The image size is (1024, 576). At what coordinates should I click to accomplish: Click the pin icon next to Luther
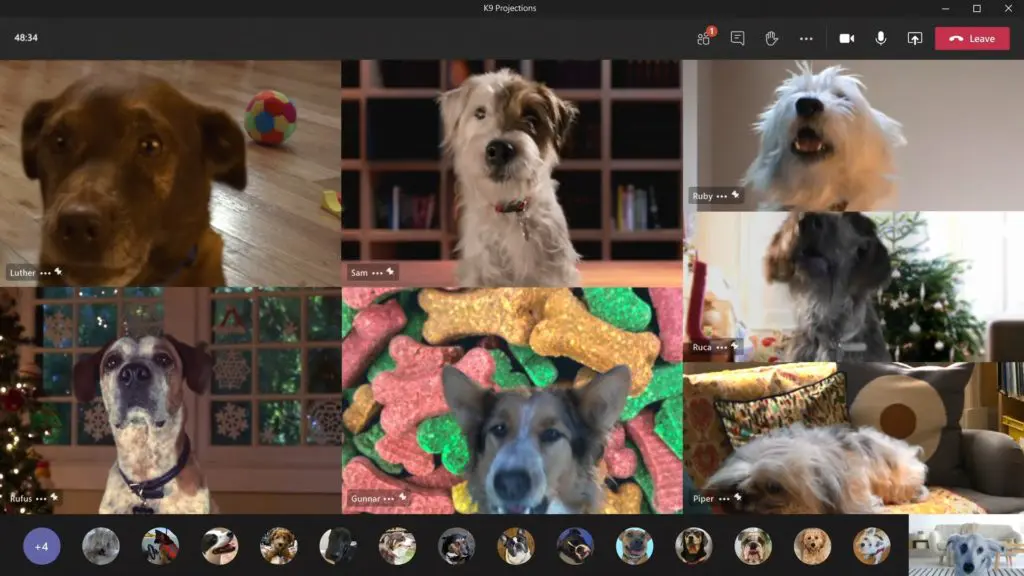coord(58,272)
